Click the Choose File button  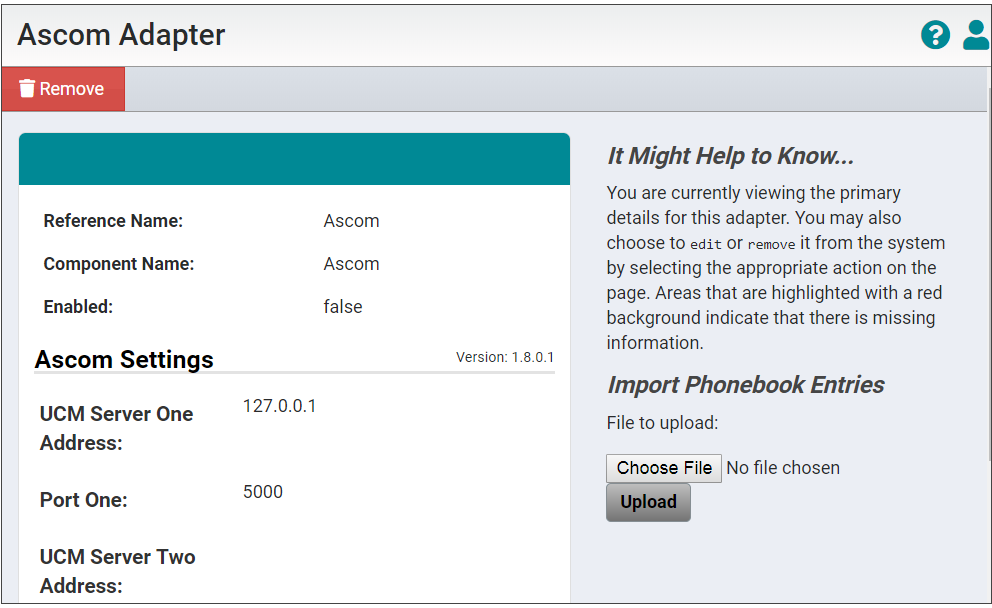coord(663,468)
